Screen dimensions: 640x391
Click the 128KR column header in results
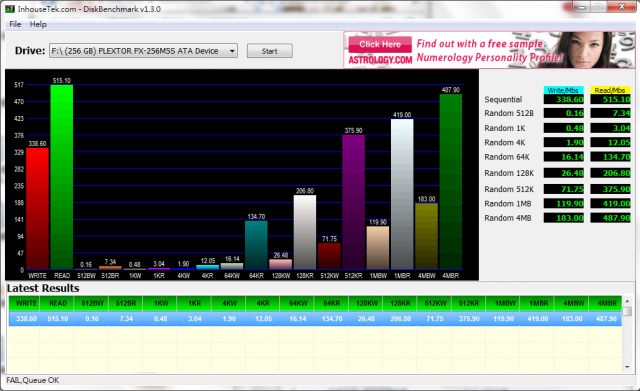click(400, 303)
